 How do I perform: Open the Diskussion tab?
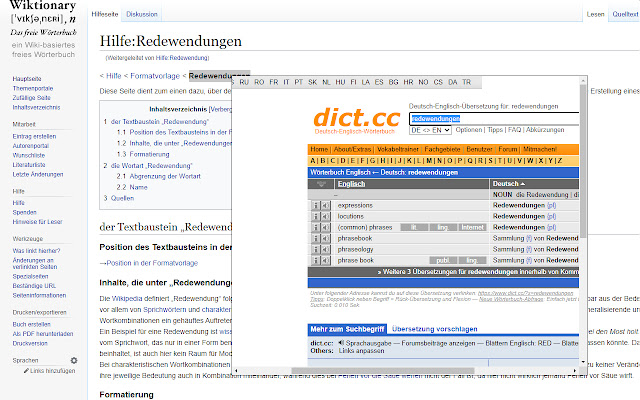coord(142,14)
